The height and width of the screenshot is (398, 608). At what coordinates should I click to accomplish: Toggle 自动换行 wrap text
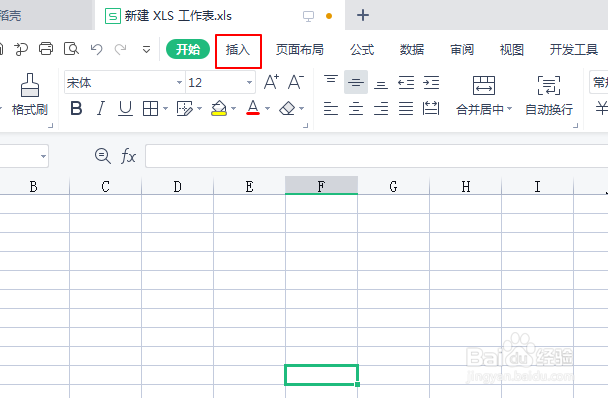(x=549, y=95)
